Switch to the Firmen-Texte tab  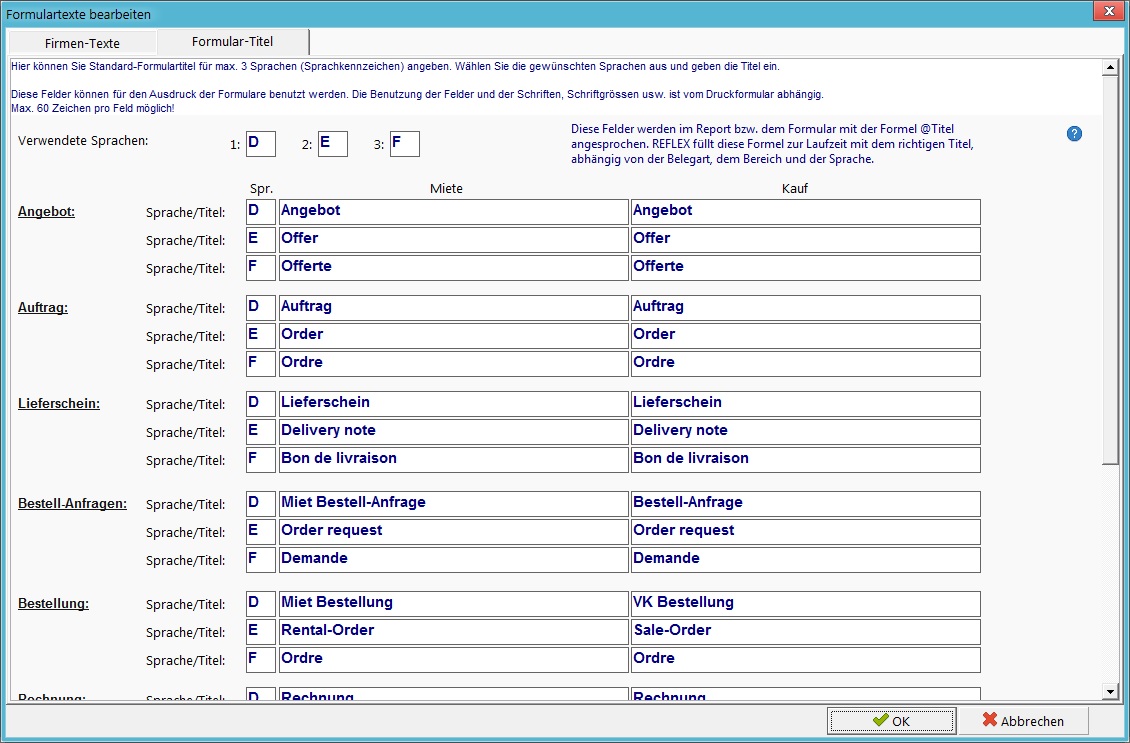click(x=82, y=43)
